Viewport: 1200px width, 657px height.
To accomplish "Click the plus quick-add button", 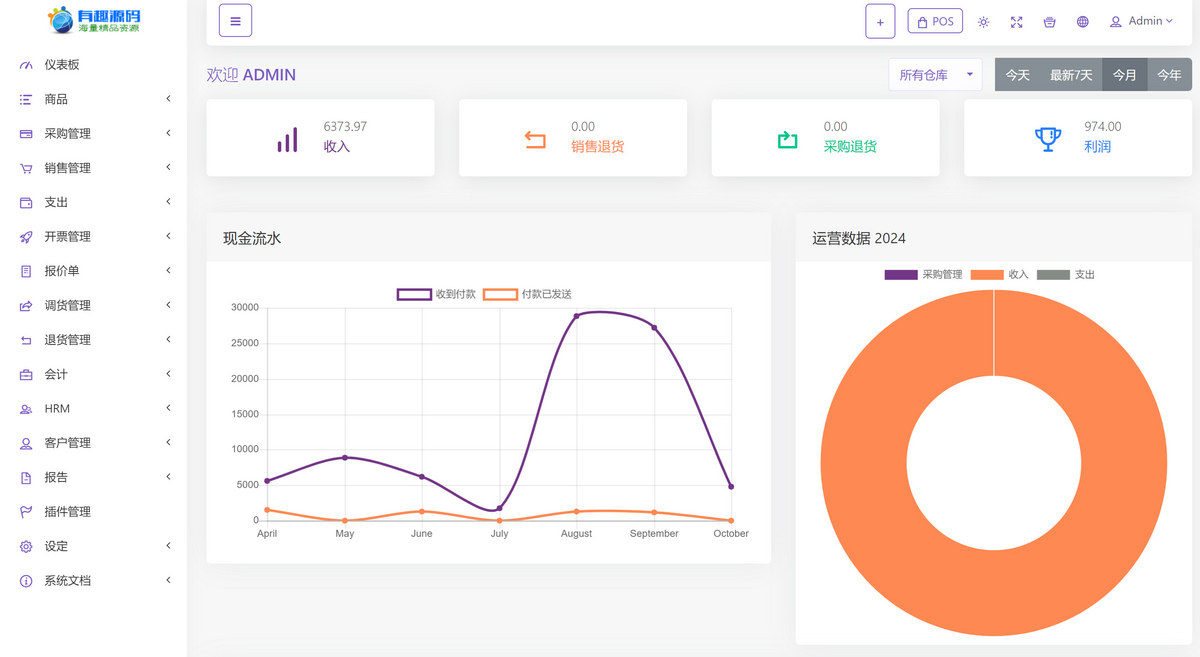I will click(x=880, y=21).
